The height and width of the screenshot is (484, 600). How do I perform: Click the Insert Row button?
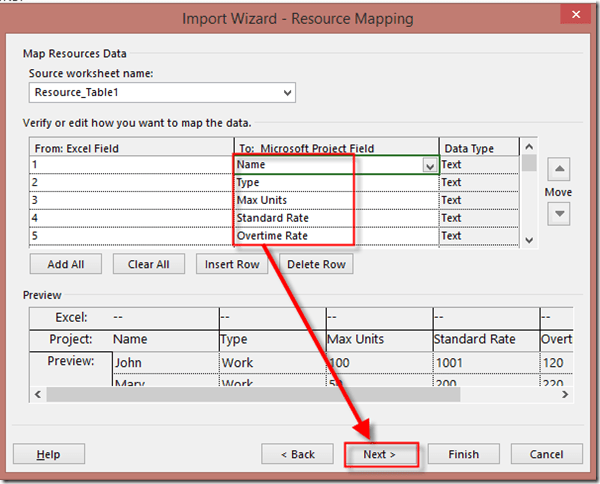tap(232, 265)
